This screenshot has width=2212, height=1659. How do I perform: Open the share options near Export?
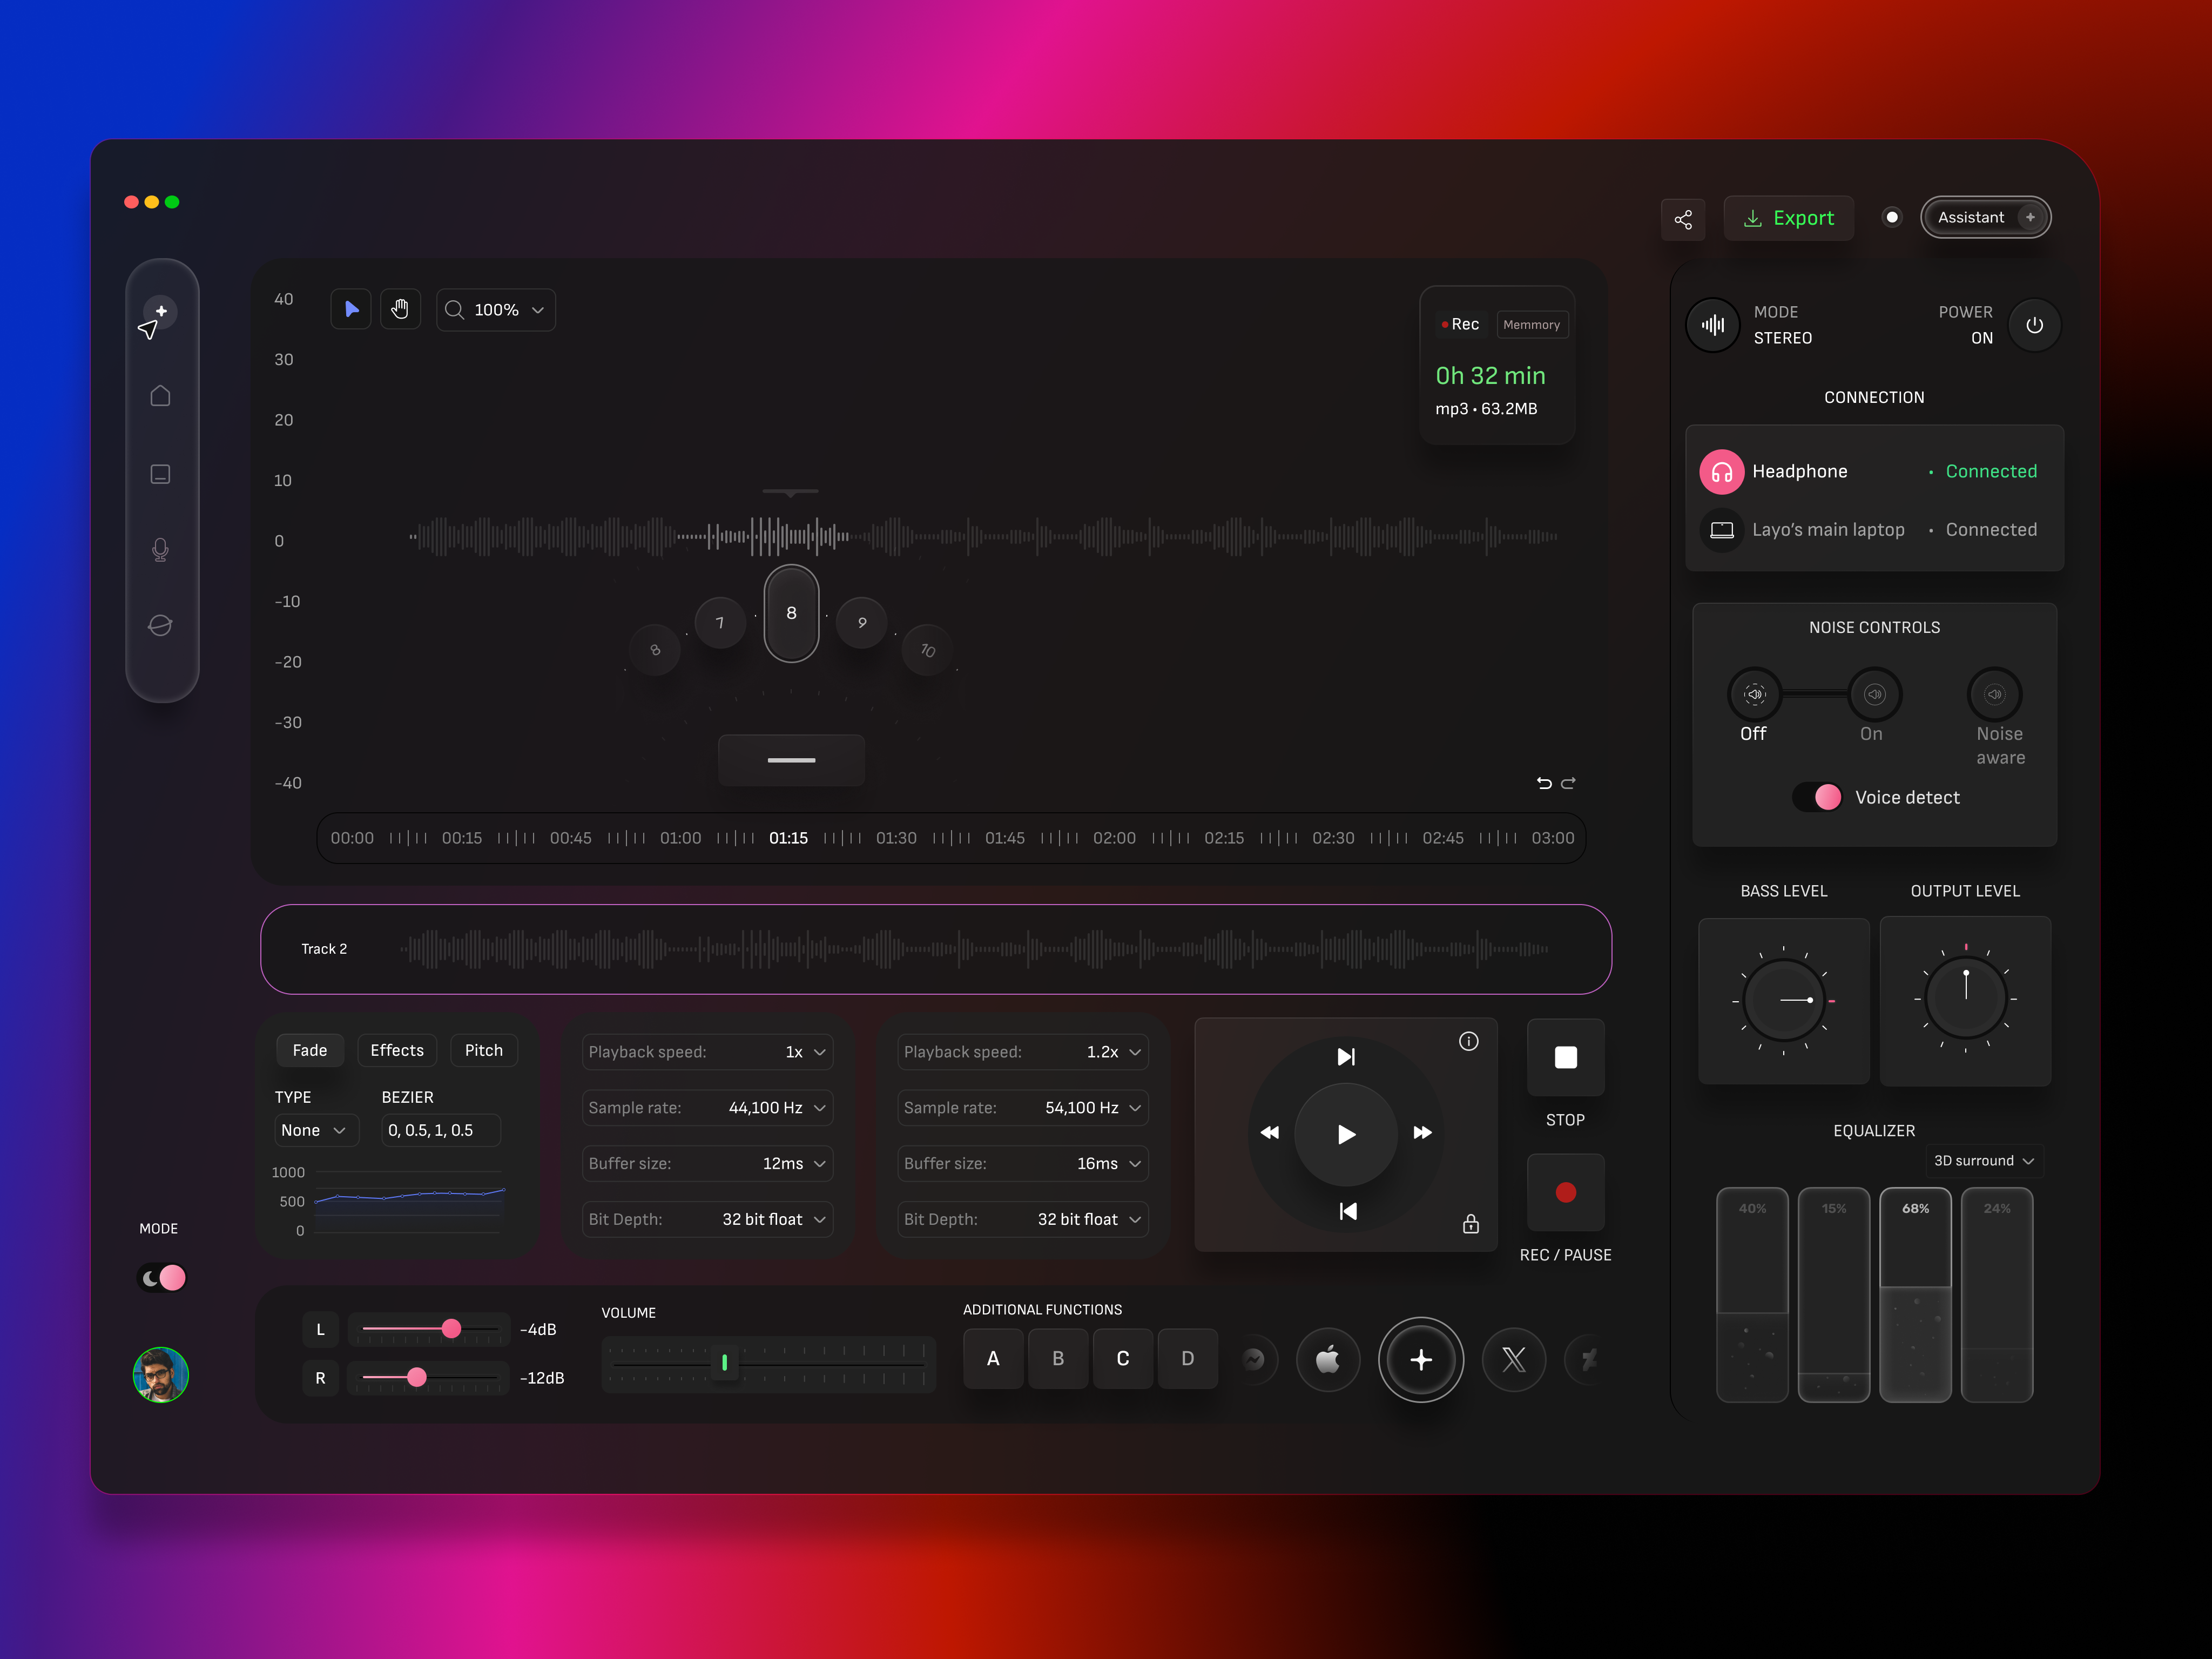(x=1683, y=218)
